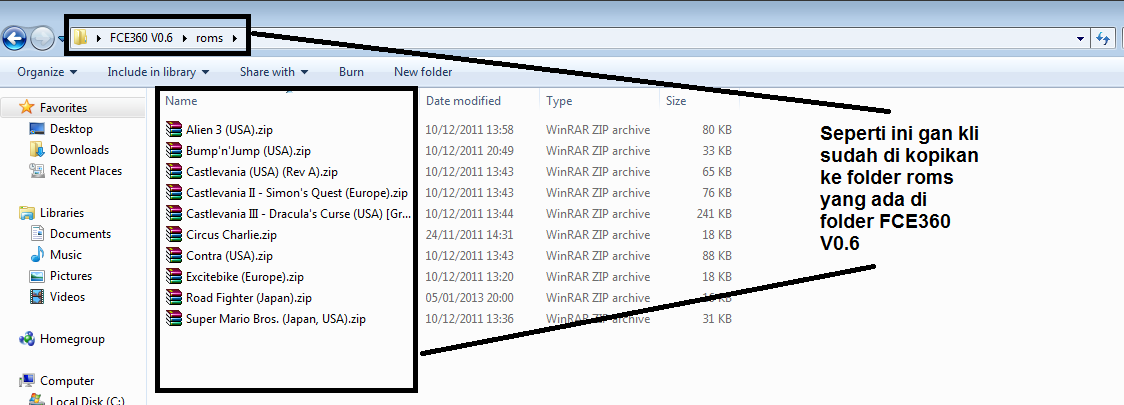Image resolution: width=1124 pixels, height=405 pixels.
Task: Click the Documents library icon
Action: [37, 234]
